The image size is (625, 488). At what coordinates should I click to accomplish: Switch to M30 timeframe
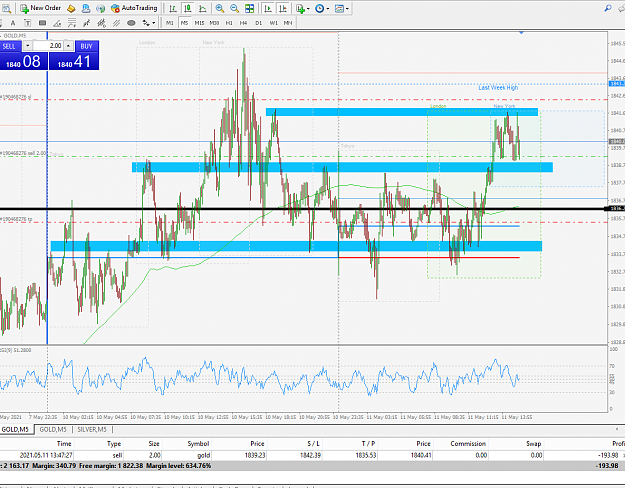click(x=214, y=23)
